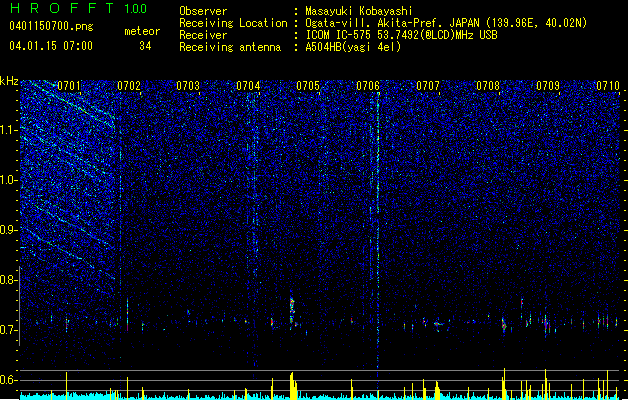
Task: Click the 0.9 kHz frequency axis label
Action: (x=9, y=230)
